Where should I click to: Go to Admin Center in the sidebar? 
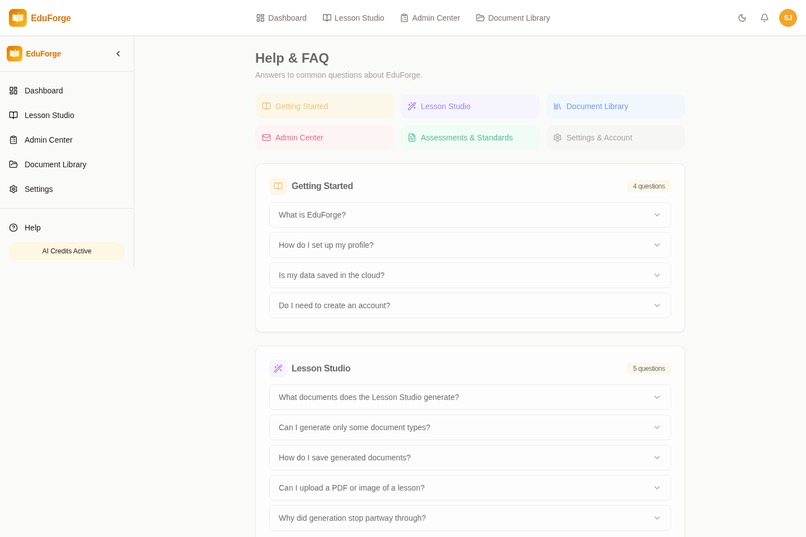67,140
